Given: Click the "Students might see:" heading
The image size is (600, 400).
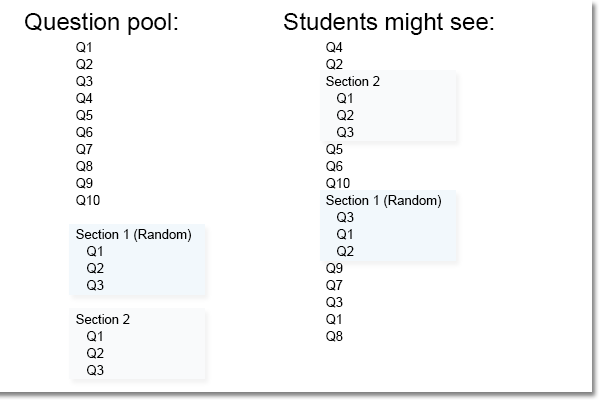Looking at the screenshot, I should (x=389, y=22).
